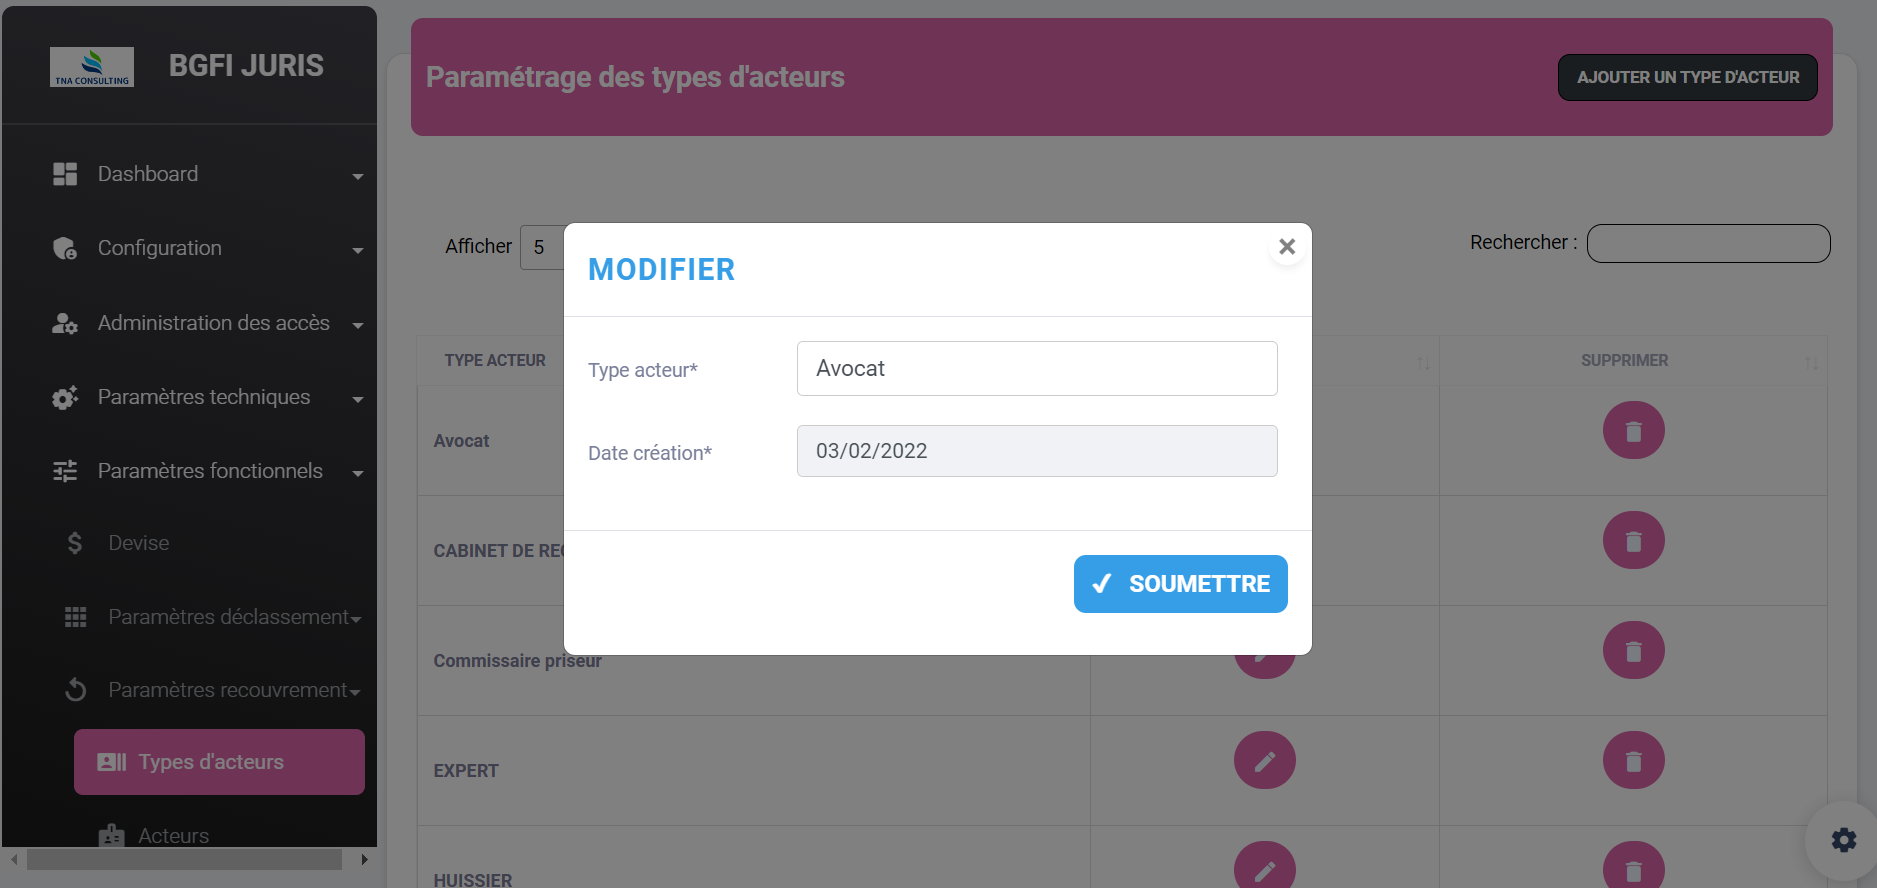The image size is (1877, 888).
Task: Click the Devise dollar icon
Action: pyautogui.click(x=75, y=543)
